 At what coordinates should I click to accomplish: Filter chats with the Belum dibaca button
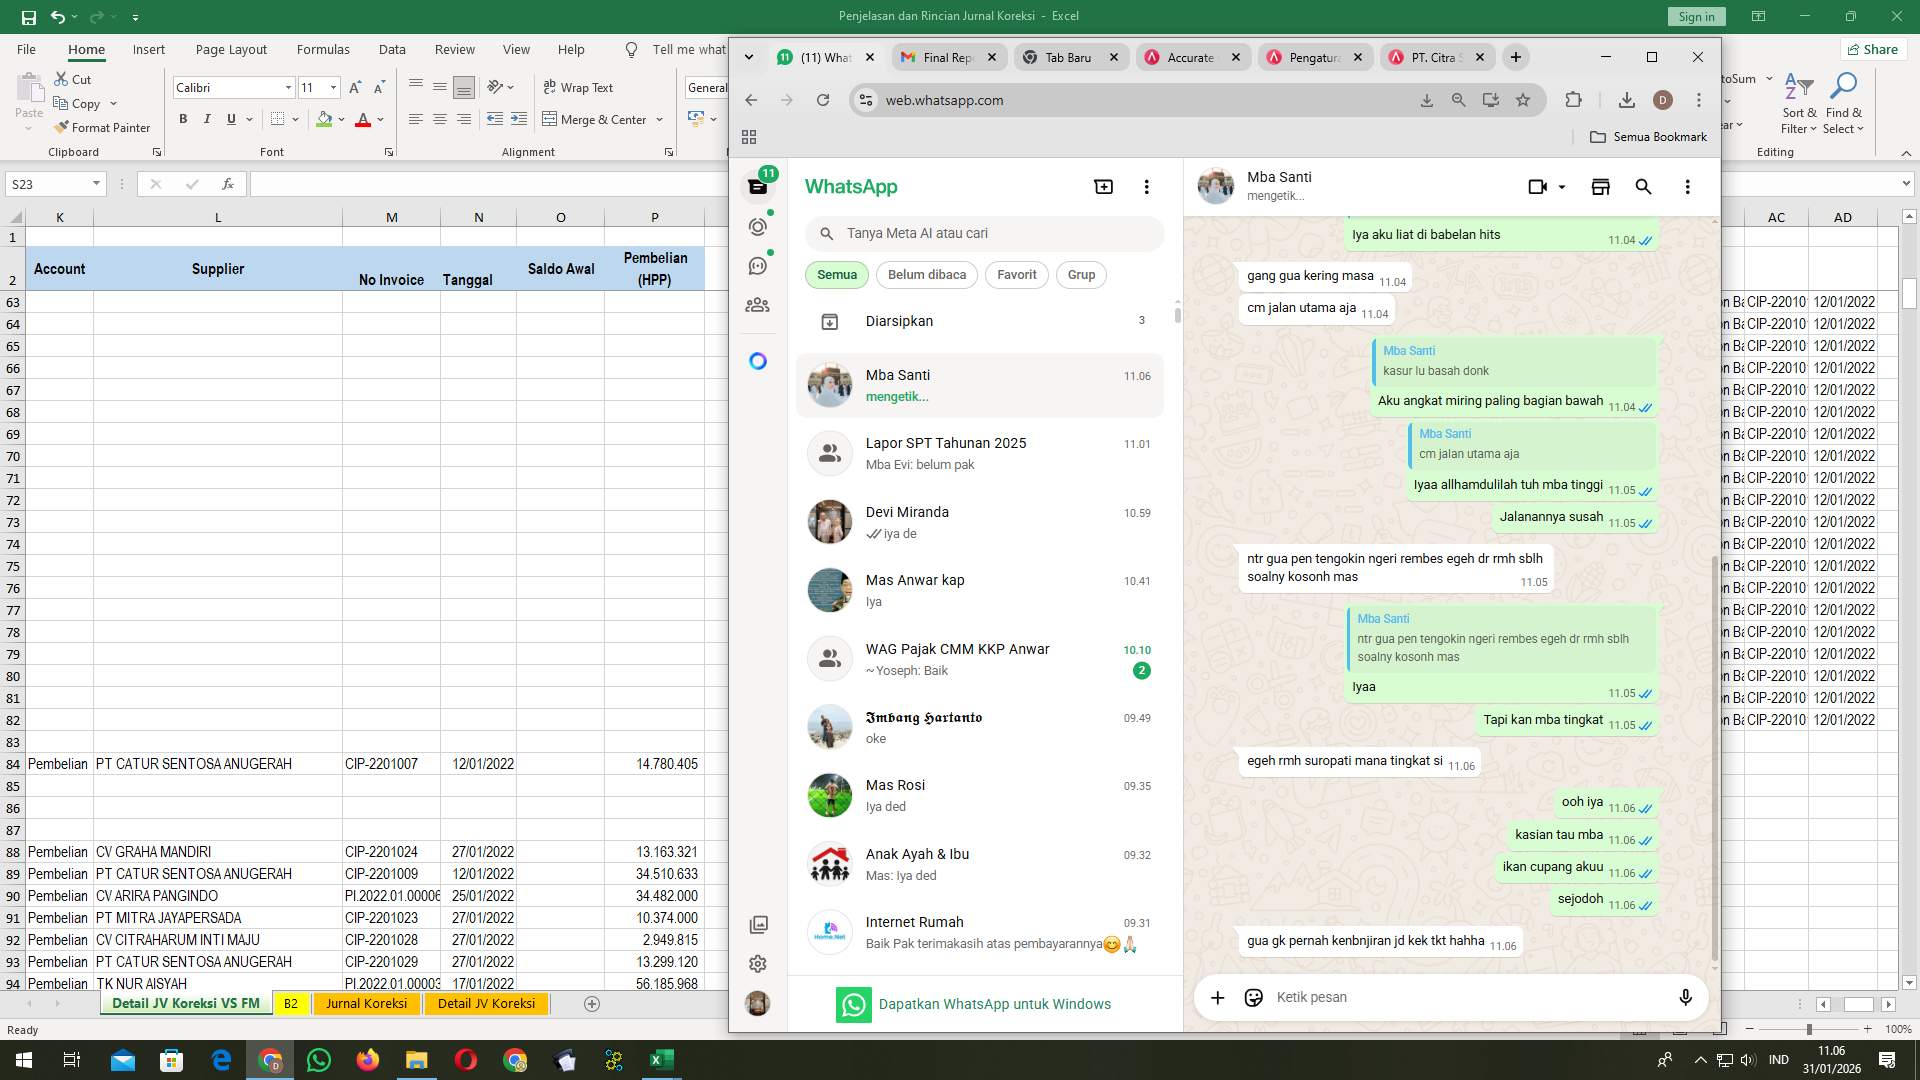(926, 275)
